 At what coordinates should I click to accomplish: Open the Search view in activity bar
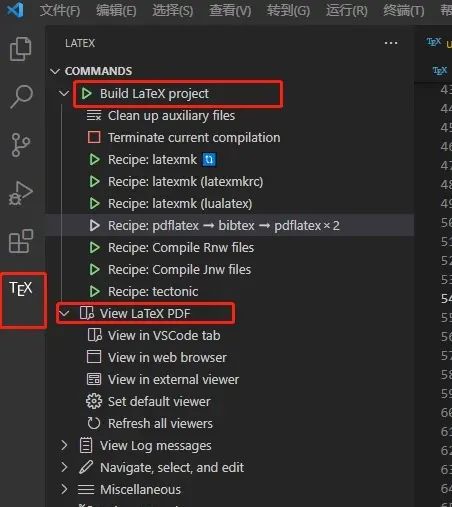21,96
